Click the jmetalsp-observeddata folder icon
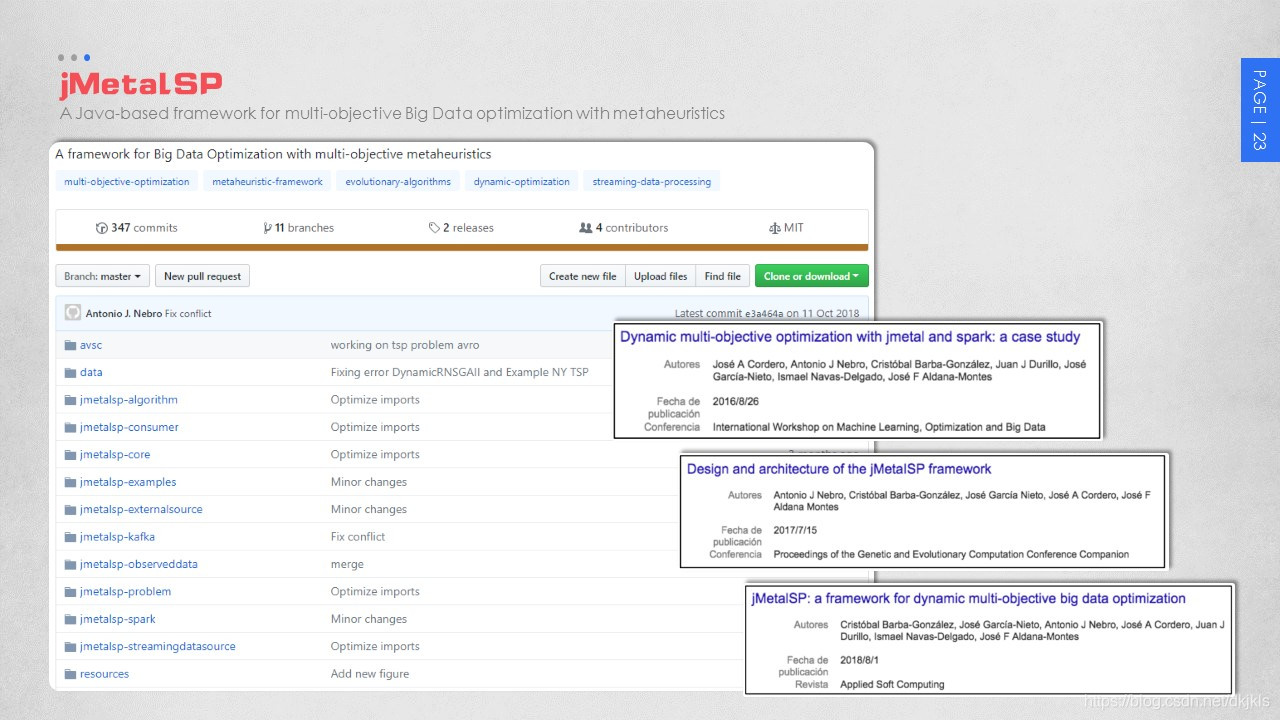 (70, 564)
